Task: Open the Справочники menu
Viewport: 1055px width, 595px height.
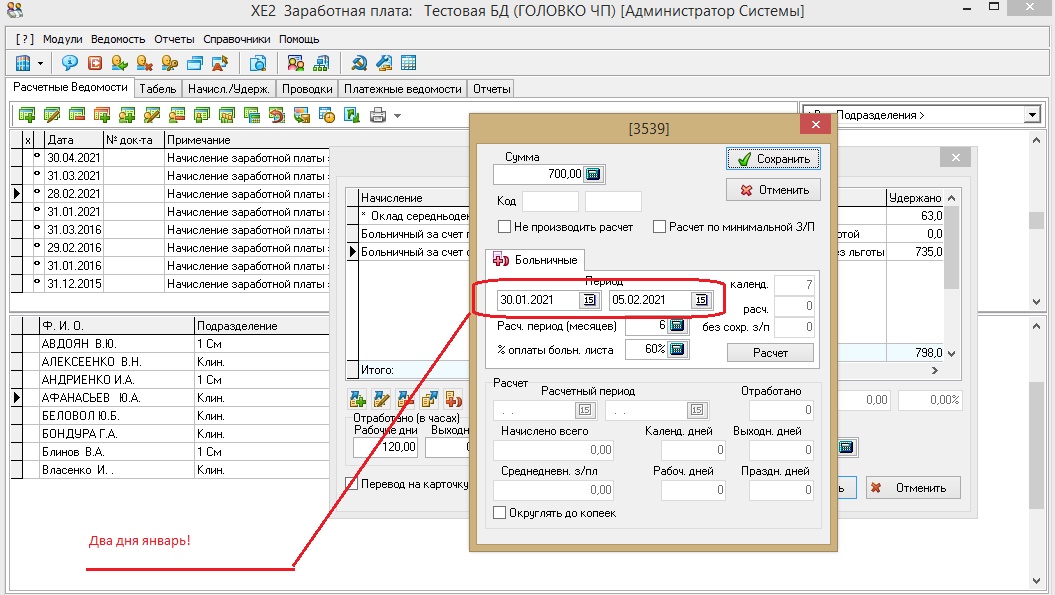Action: pyautogui.click(x=237, y=39)
